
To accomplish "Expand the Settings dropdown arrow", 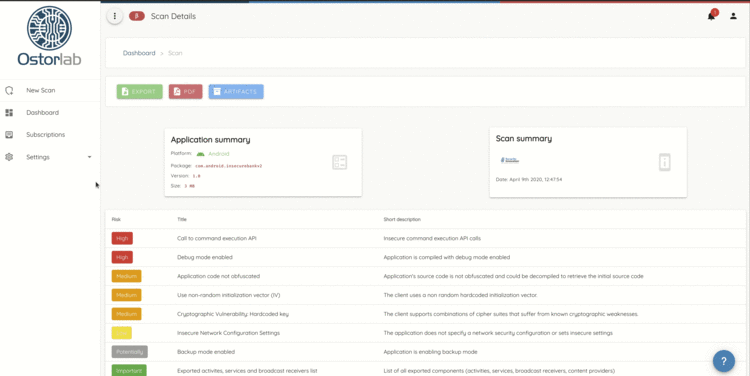I will 89,157.
